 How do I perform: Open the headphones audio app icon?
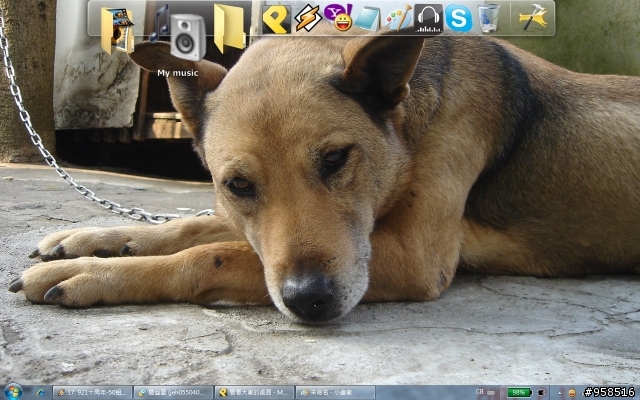pyautogui.click(x=429, y=18)
